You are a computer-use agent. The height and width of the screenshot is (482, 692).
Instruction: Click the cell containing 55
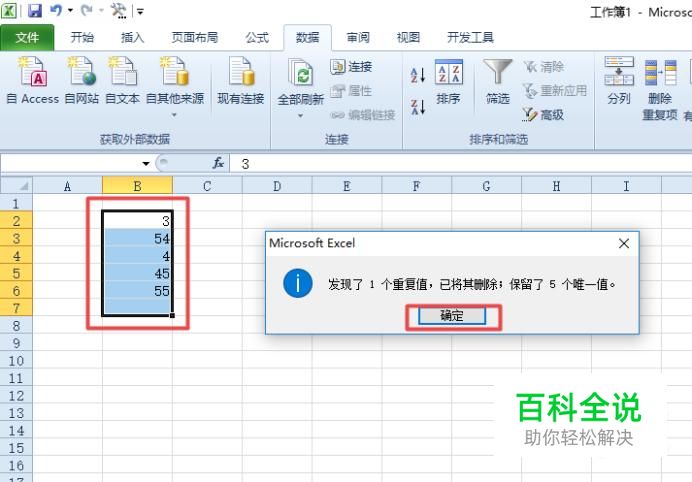pyautogui.click(x=137, y=290)
